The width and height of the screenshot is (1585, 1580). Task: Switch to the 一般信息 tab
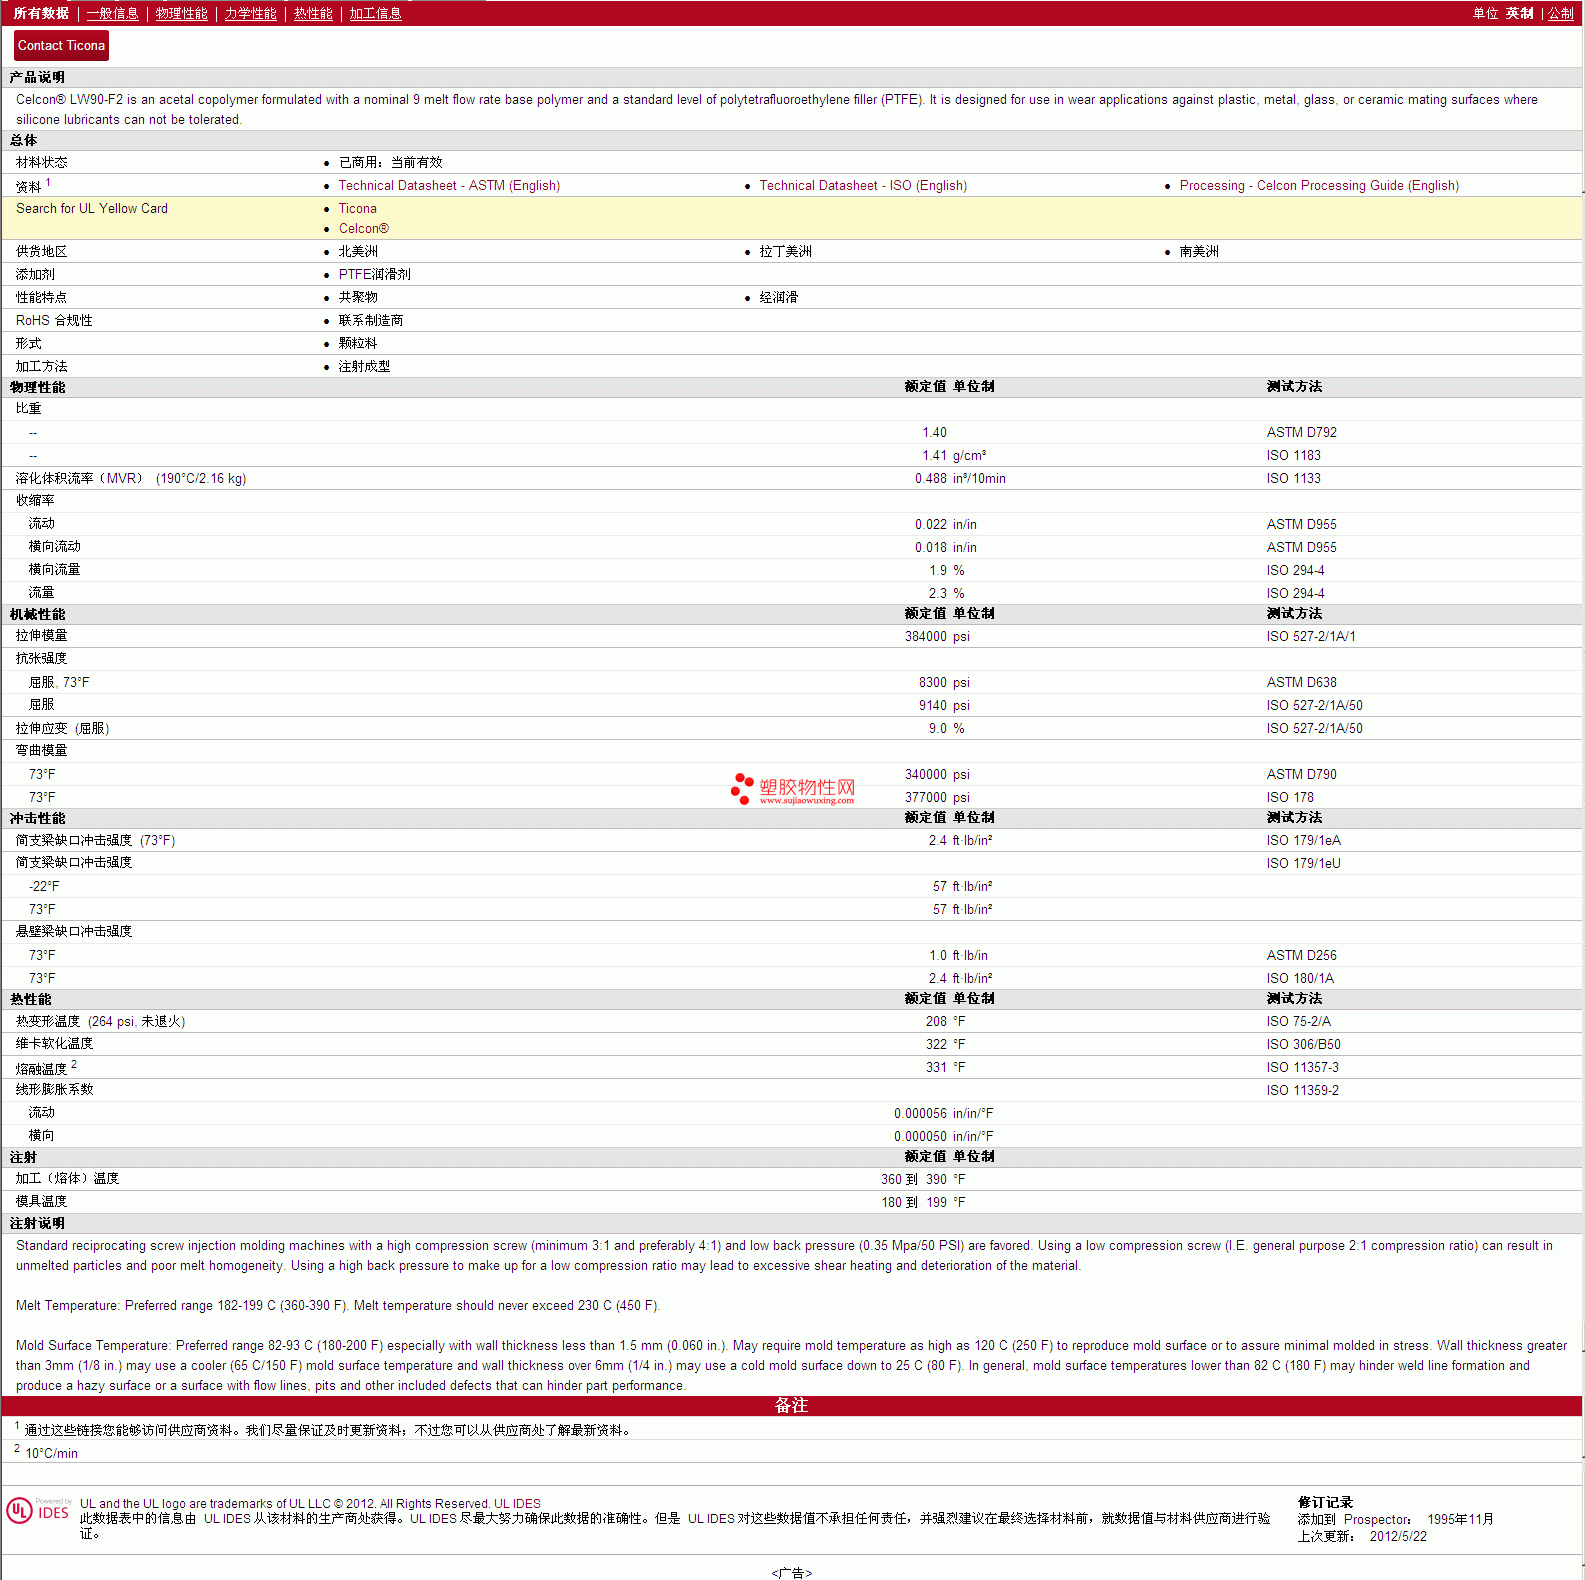[x=112, y=13]
